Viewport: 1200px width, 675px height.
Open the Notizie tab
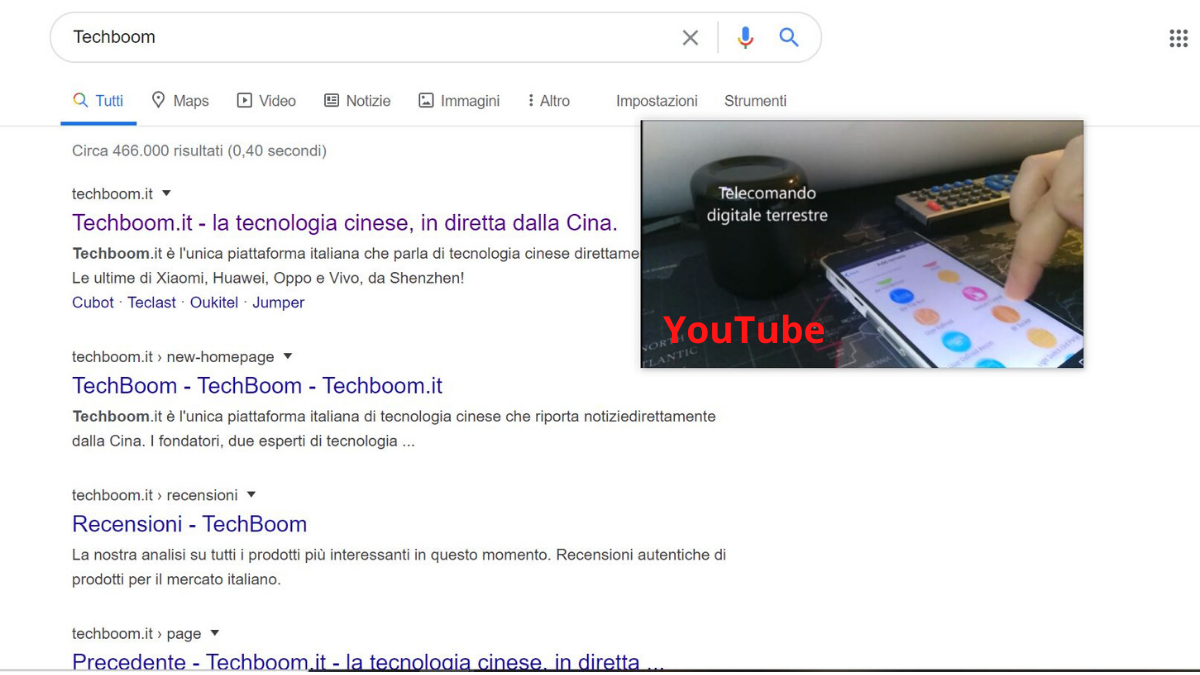[x=357, y=101]
